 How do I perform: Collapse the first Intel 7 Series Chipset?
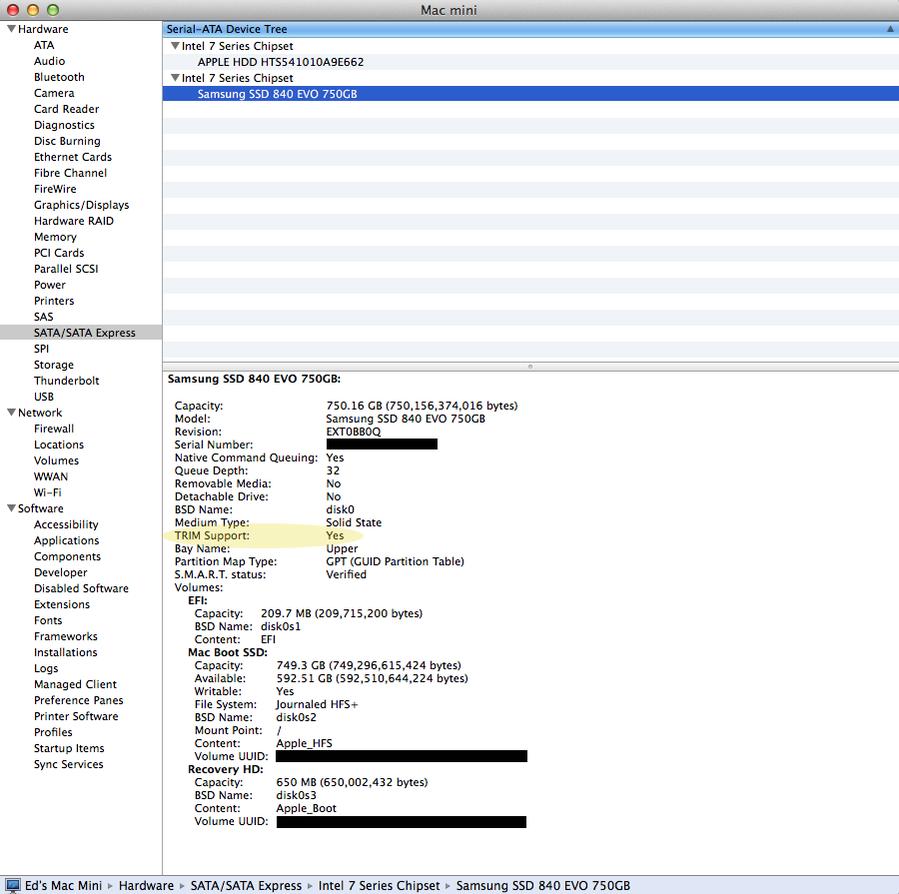pyautogui.click(x=175, y=46)
